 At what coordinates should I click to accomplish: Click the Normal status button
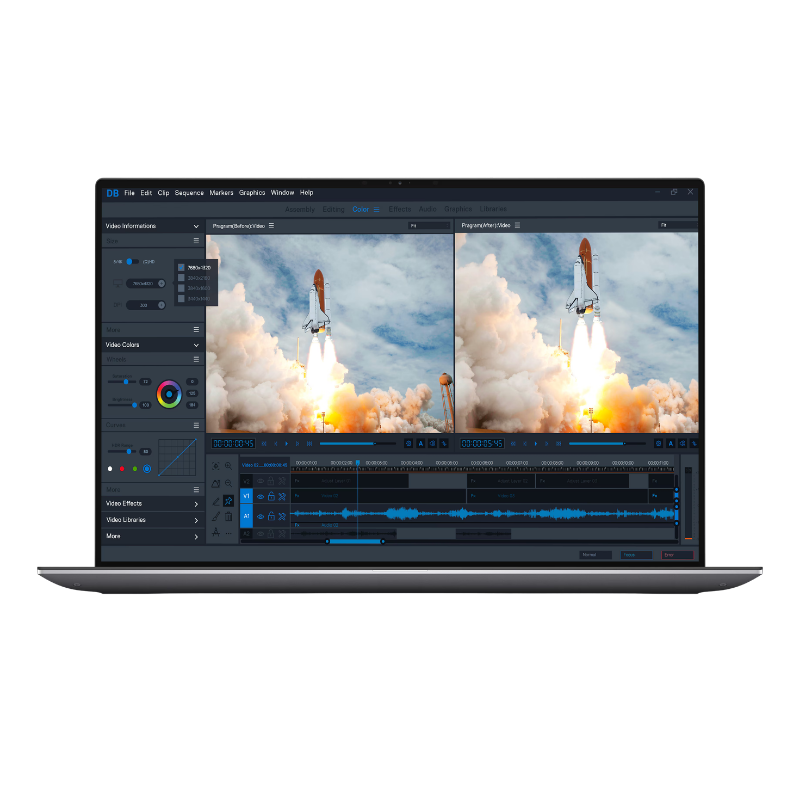595,555
